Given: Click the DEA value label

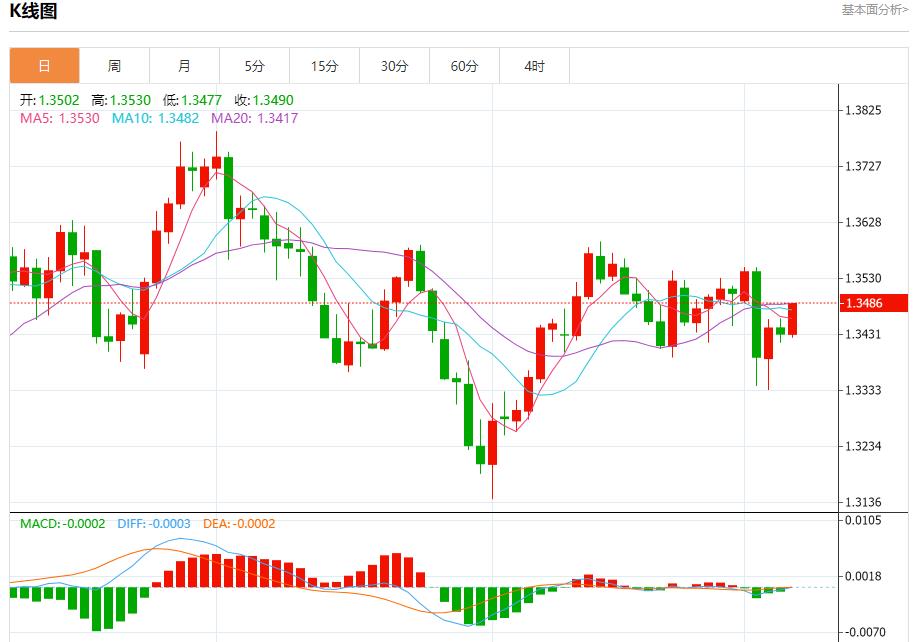Looking at the screenshot, I should (240, 524).
